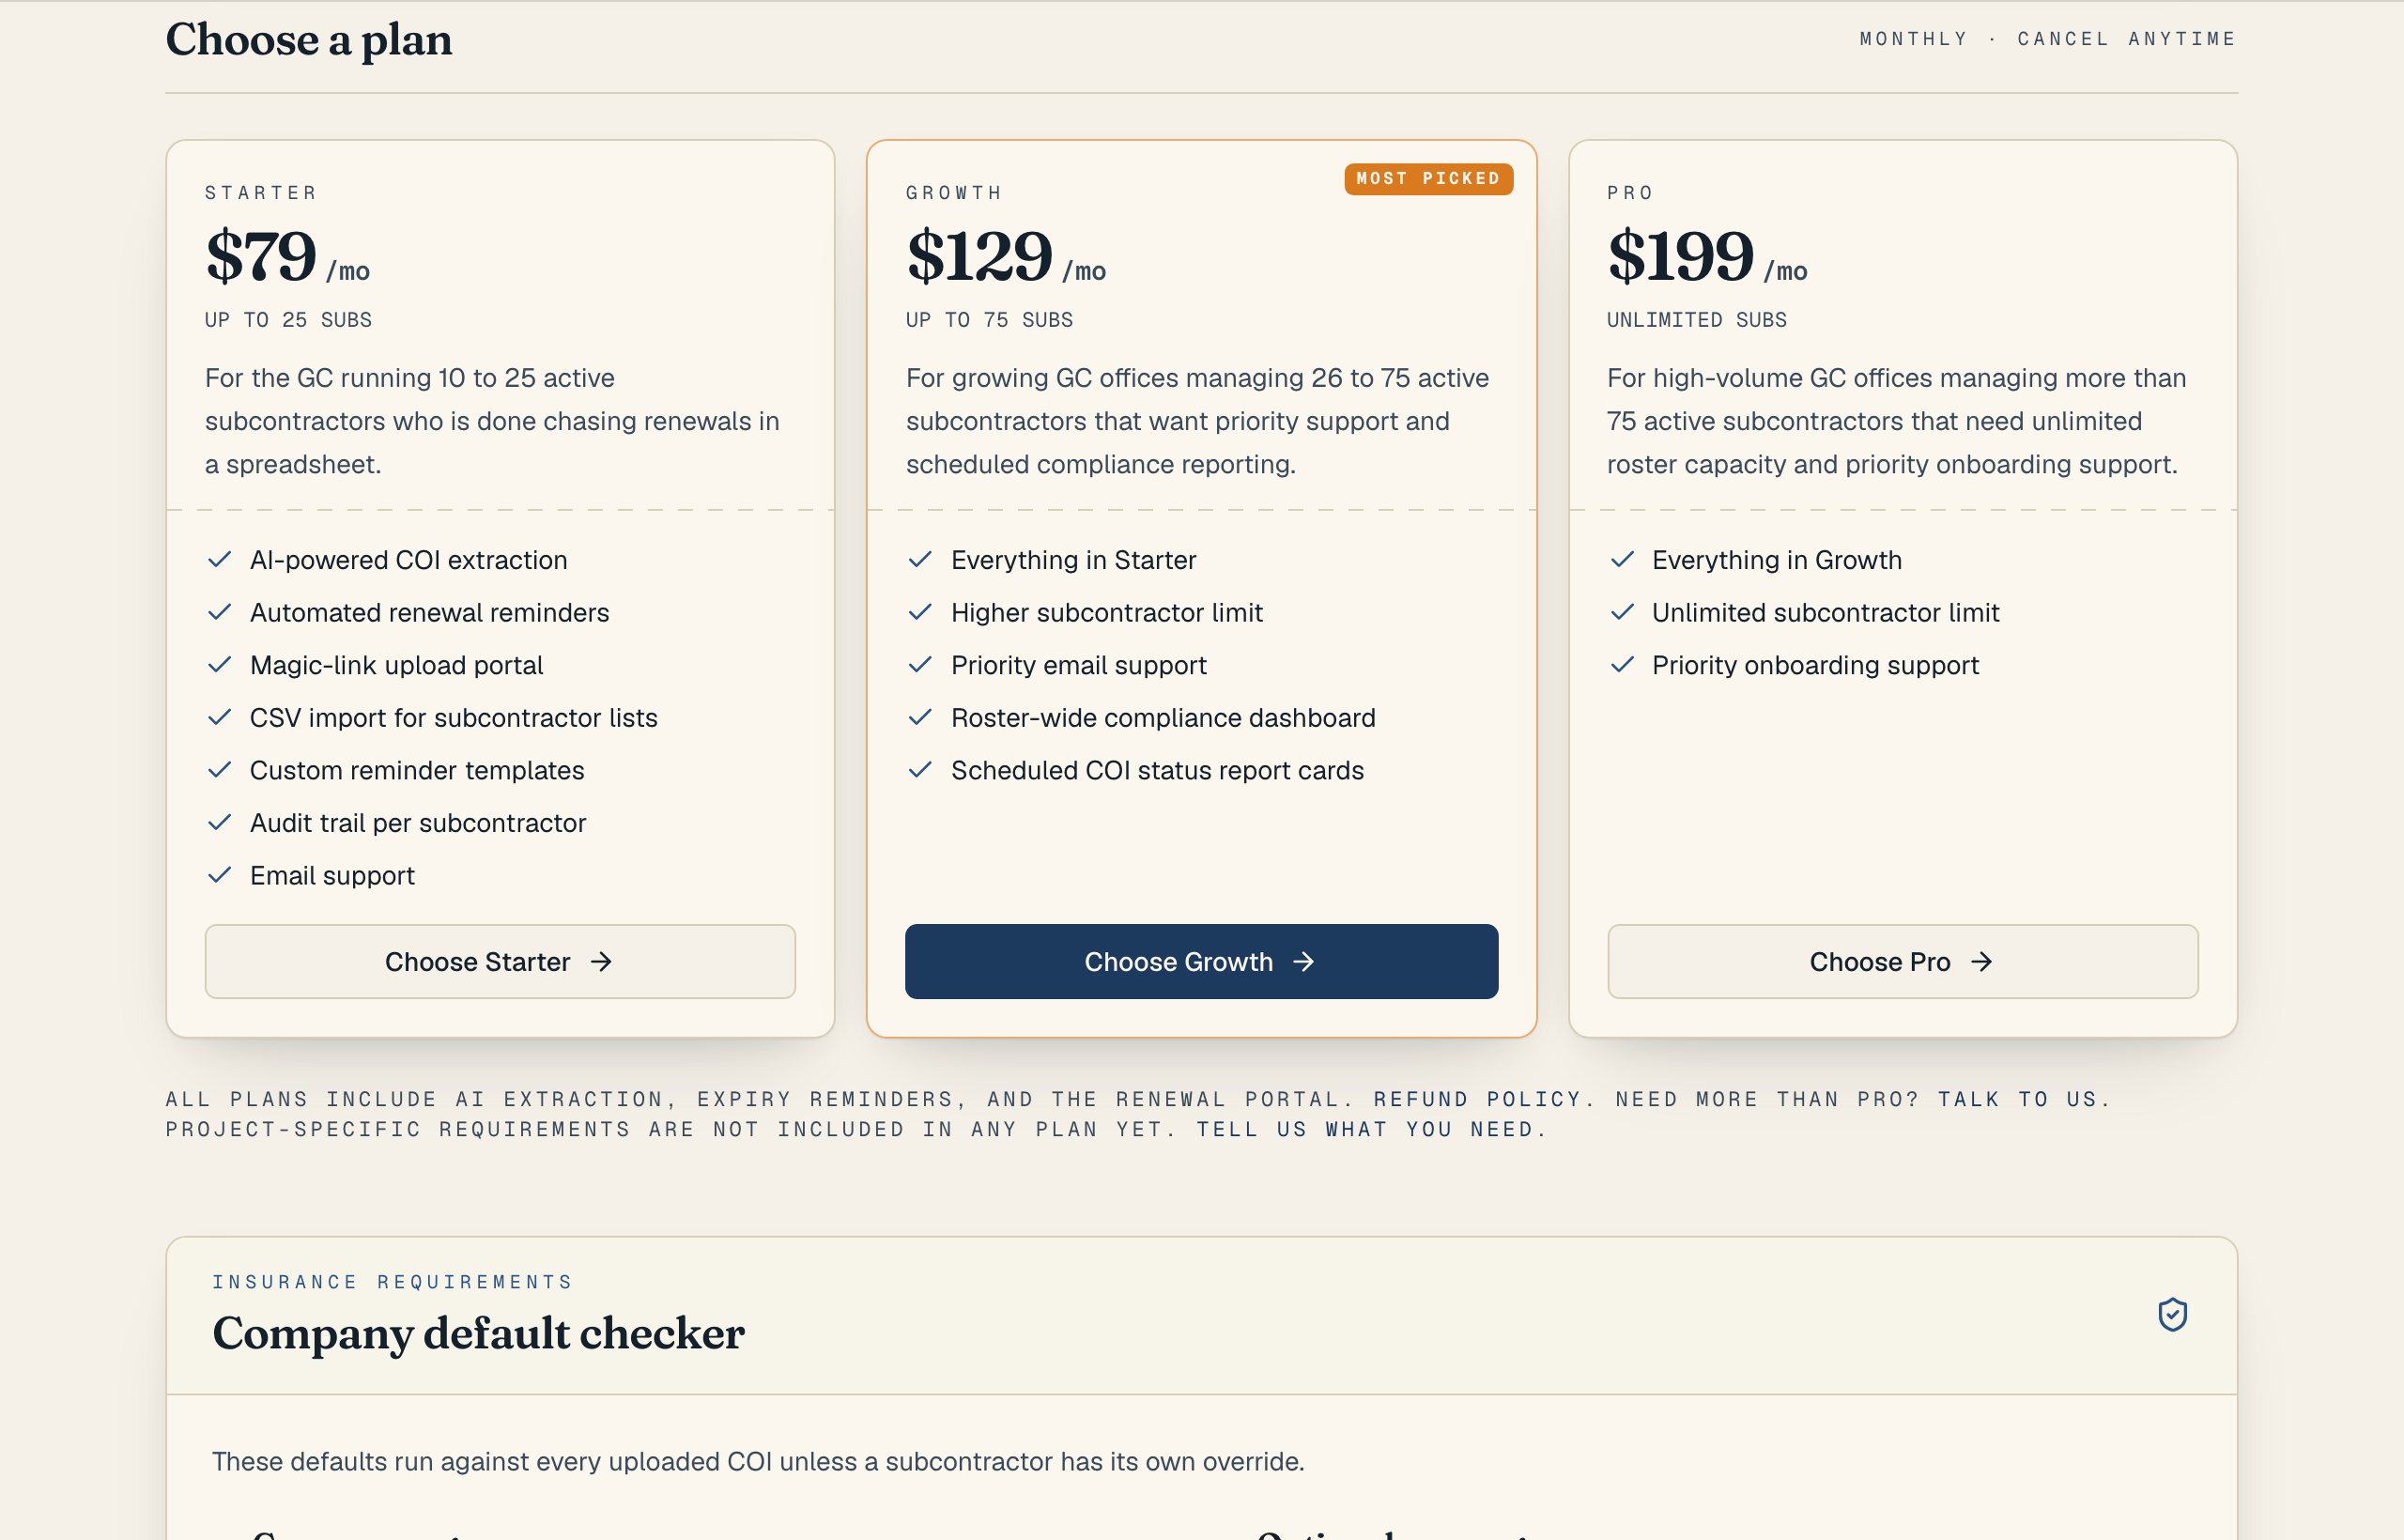Click checkmark beside Higher subcontractor limit
The height and width of the screenshot is (1540, 2404).
[x=920, y=612]
